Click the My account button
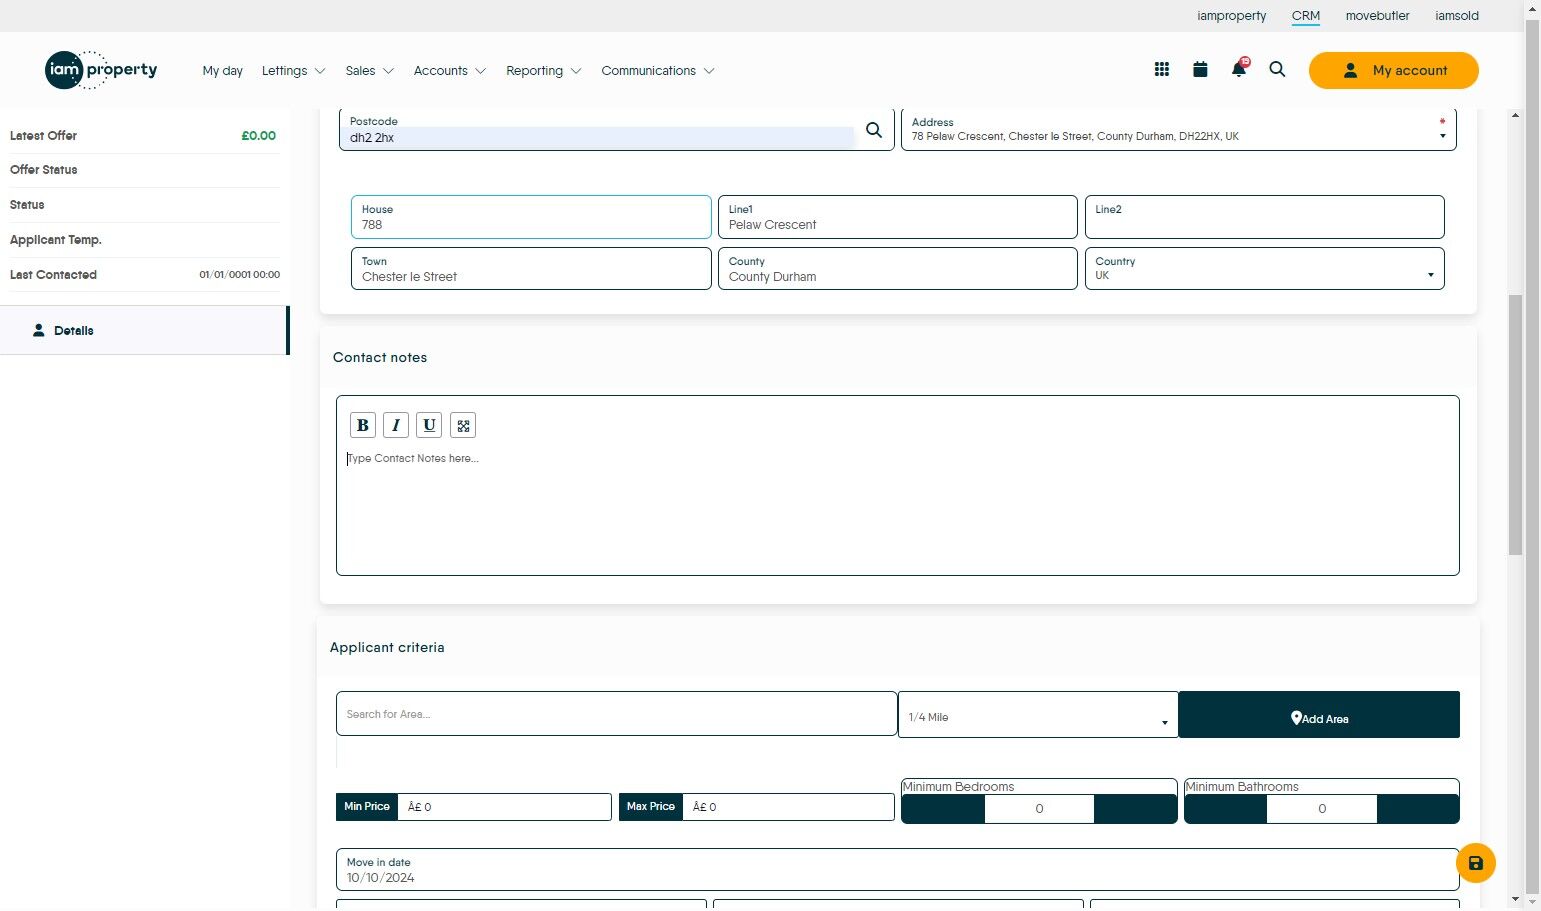The image size is (1541, 911). point(1393,71)
